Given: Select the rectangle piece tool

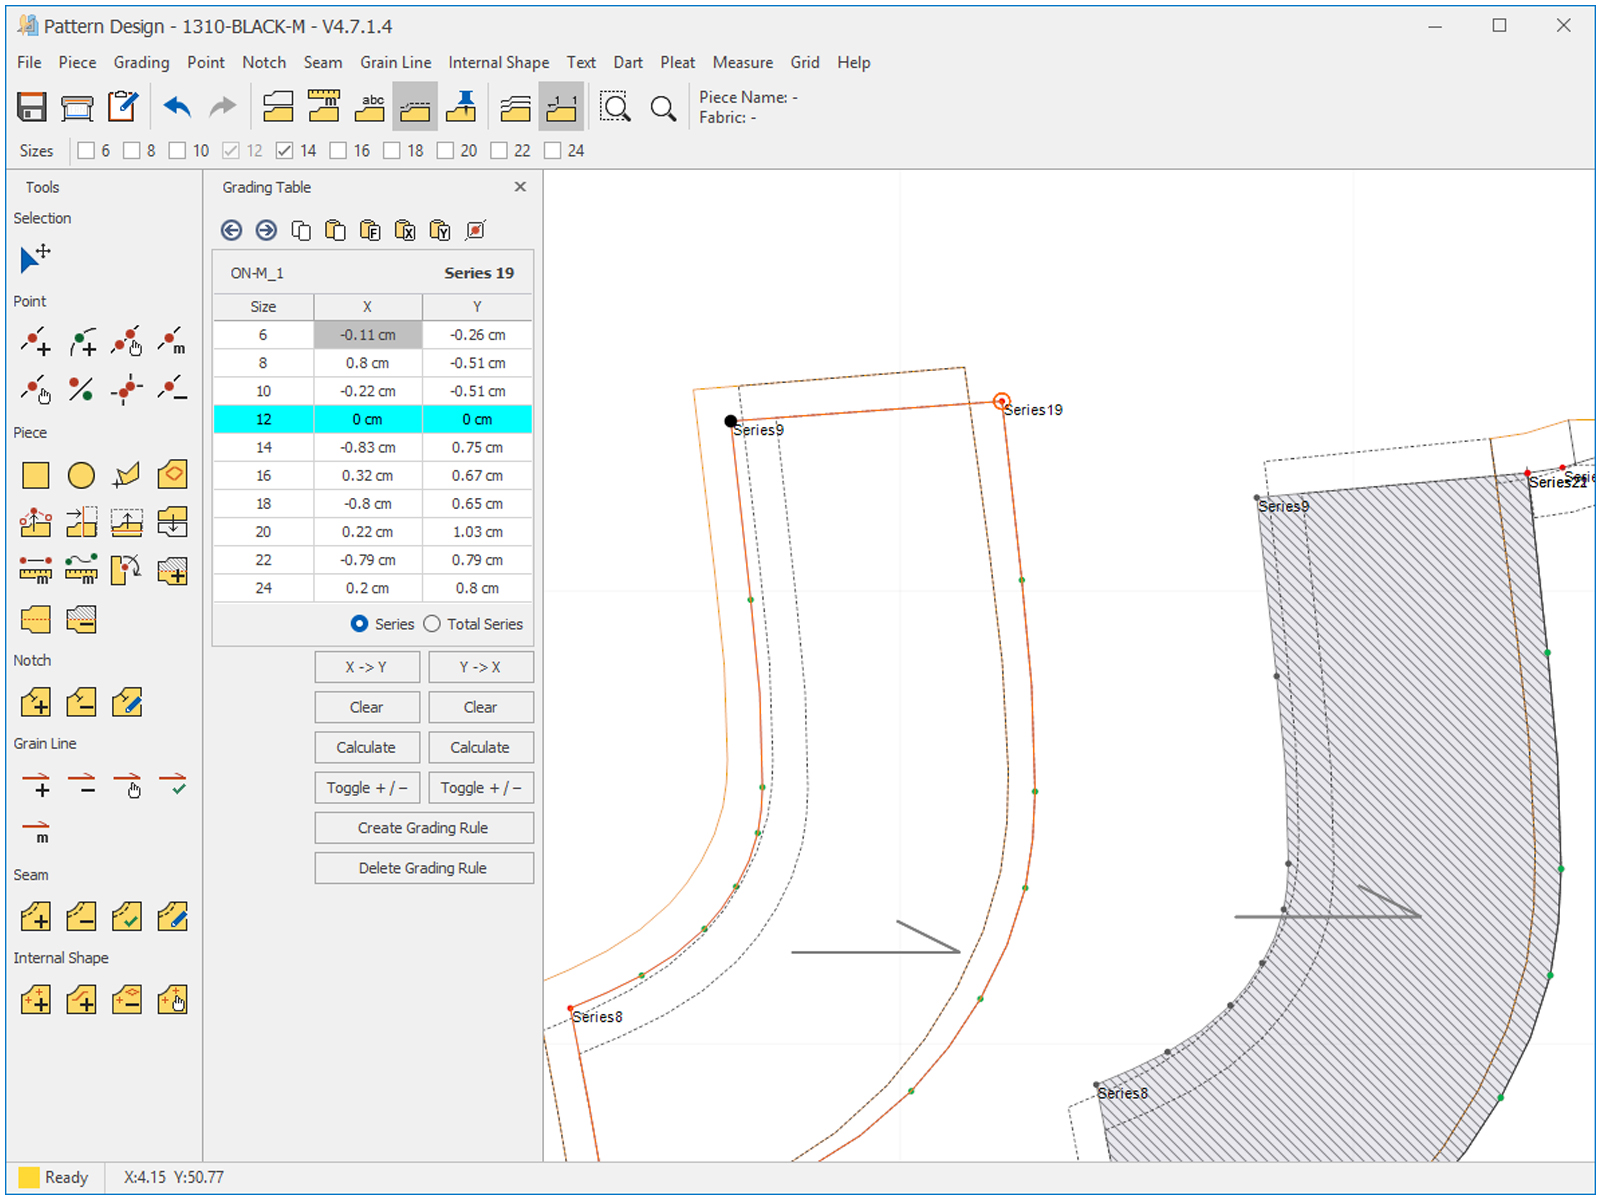Looking at the screenshot, I should tap(35, 475).
